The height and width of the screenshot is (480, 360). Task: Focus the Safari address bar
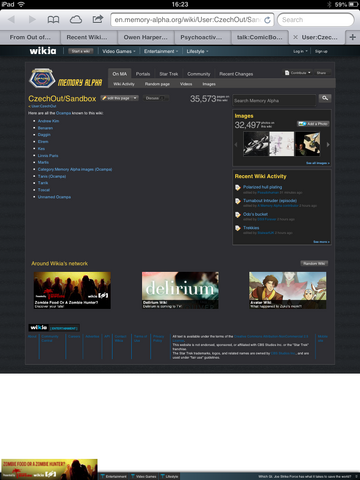click(192, 20)
